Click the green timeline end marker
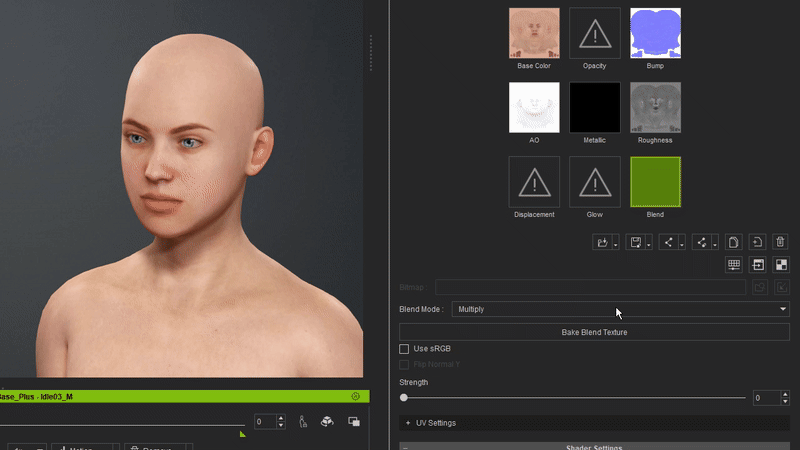The height and width of the screenshot is (450, 800). 242,434
